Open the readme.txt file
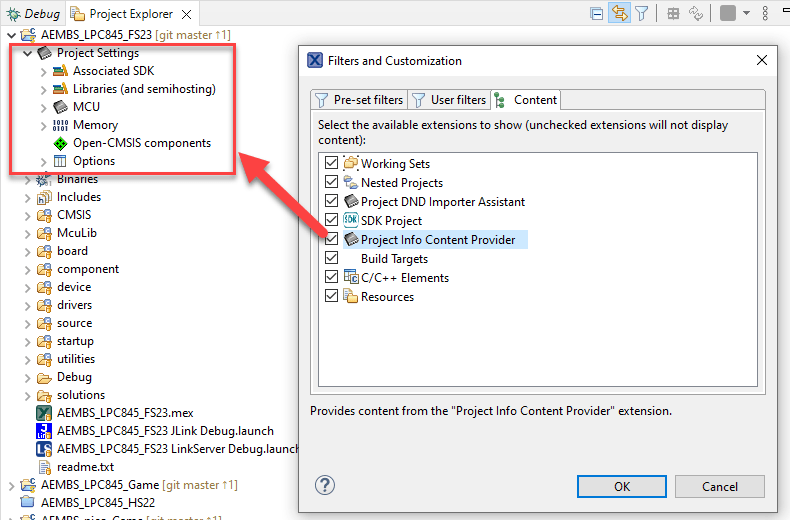Viewport: 790px width, 520px height. point(85,467)
